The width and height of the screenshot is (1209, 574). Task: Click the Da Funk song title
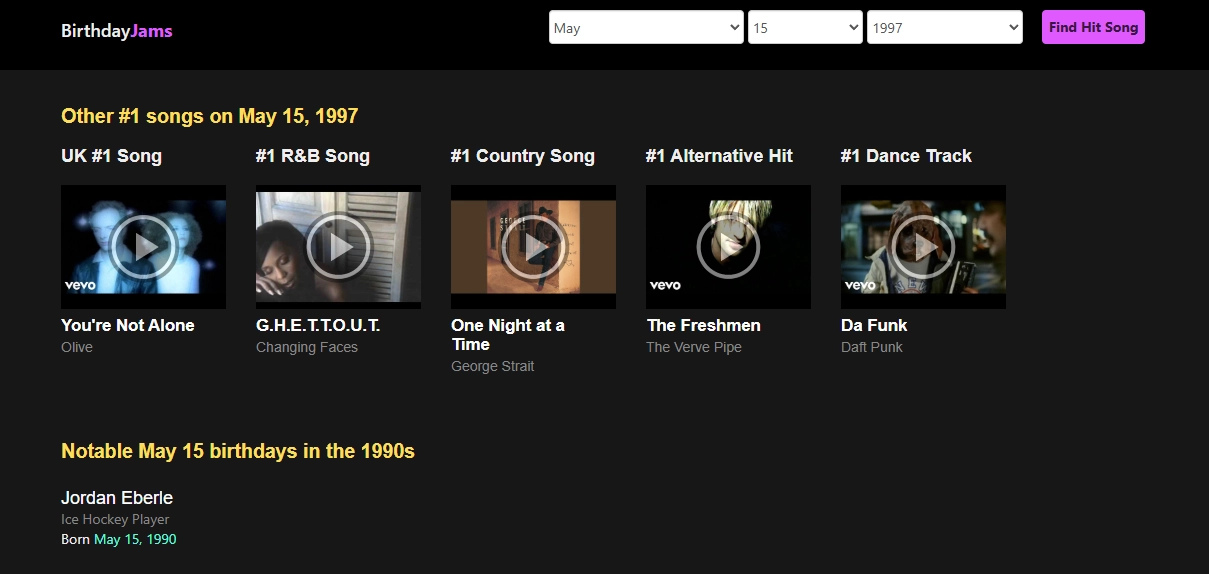point(874,325)
